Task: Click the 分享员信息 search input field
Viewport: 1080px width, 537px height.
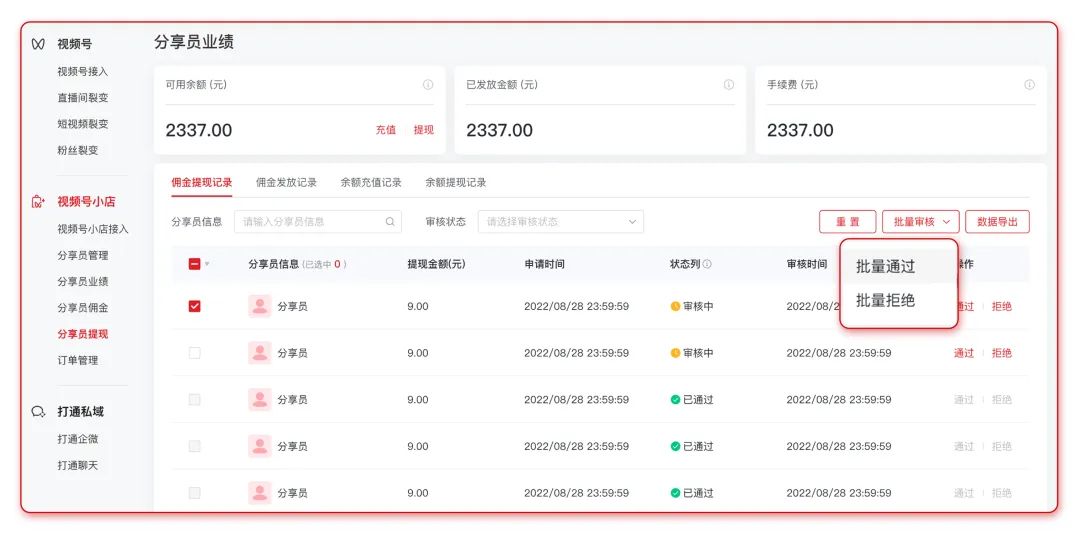Action: click(310, 222)
